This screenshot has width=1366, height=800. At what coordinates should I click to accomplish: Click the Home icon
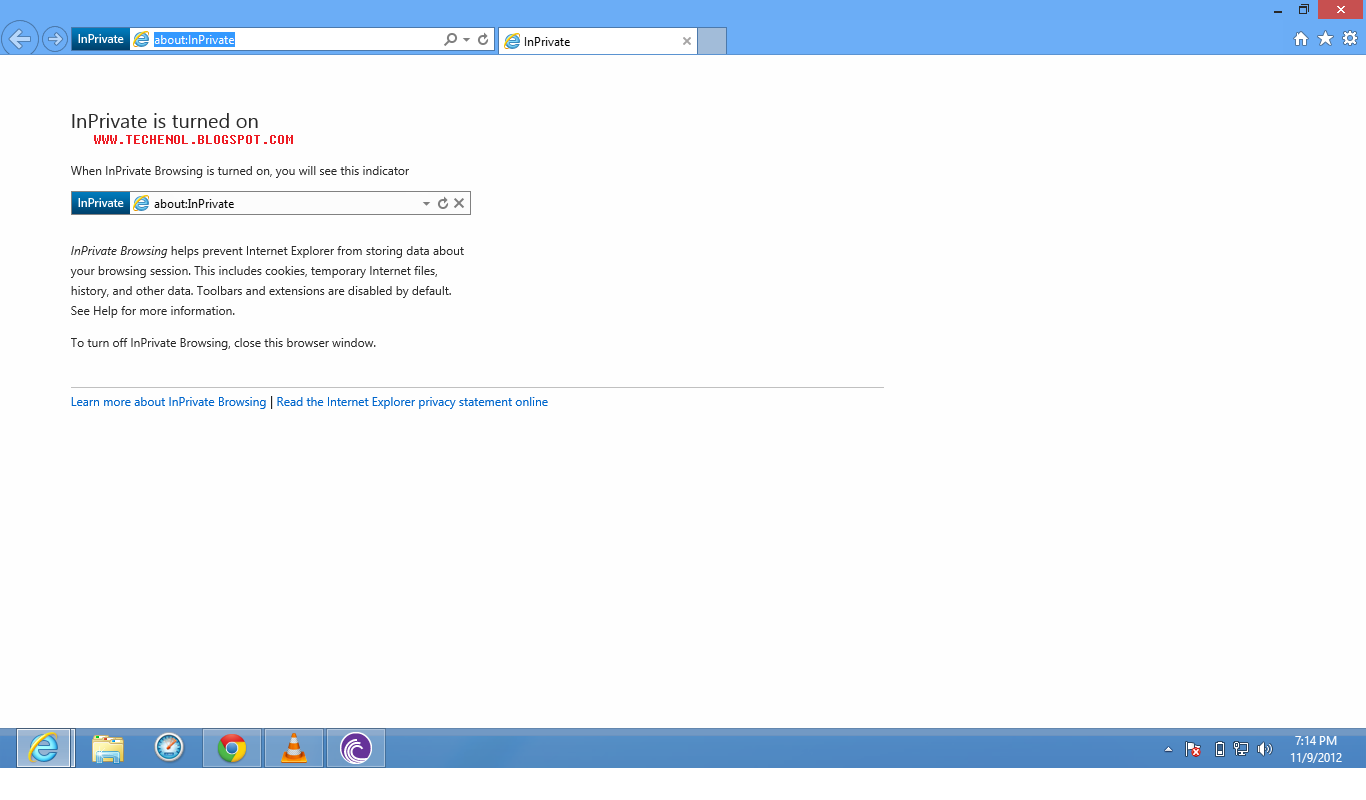point(1301,39)
